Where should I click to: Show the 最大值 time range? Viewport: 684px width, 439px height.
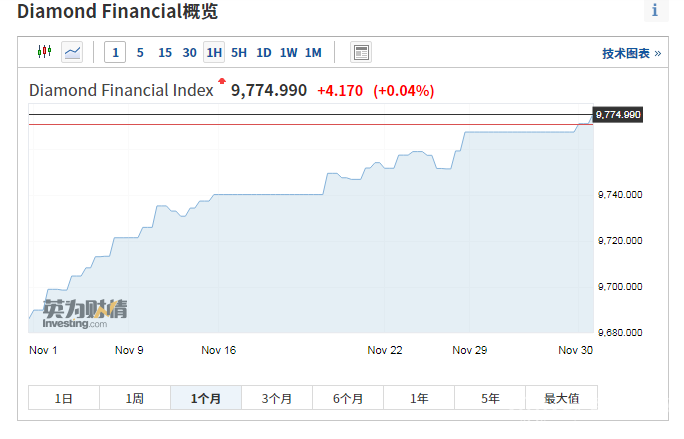[x=561, y=398]
